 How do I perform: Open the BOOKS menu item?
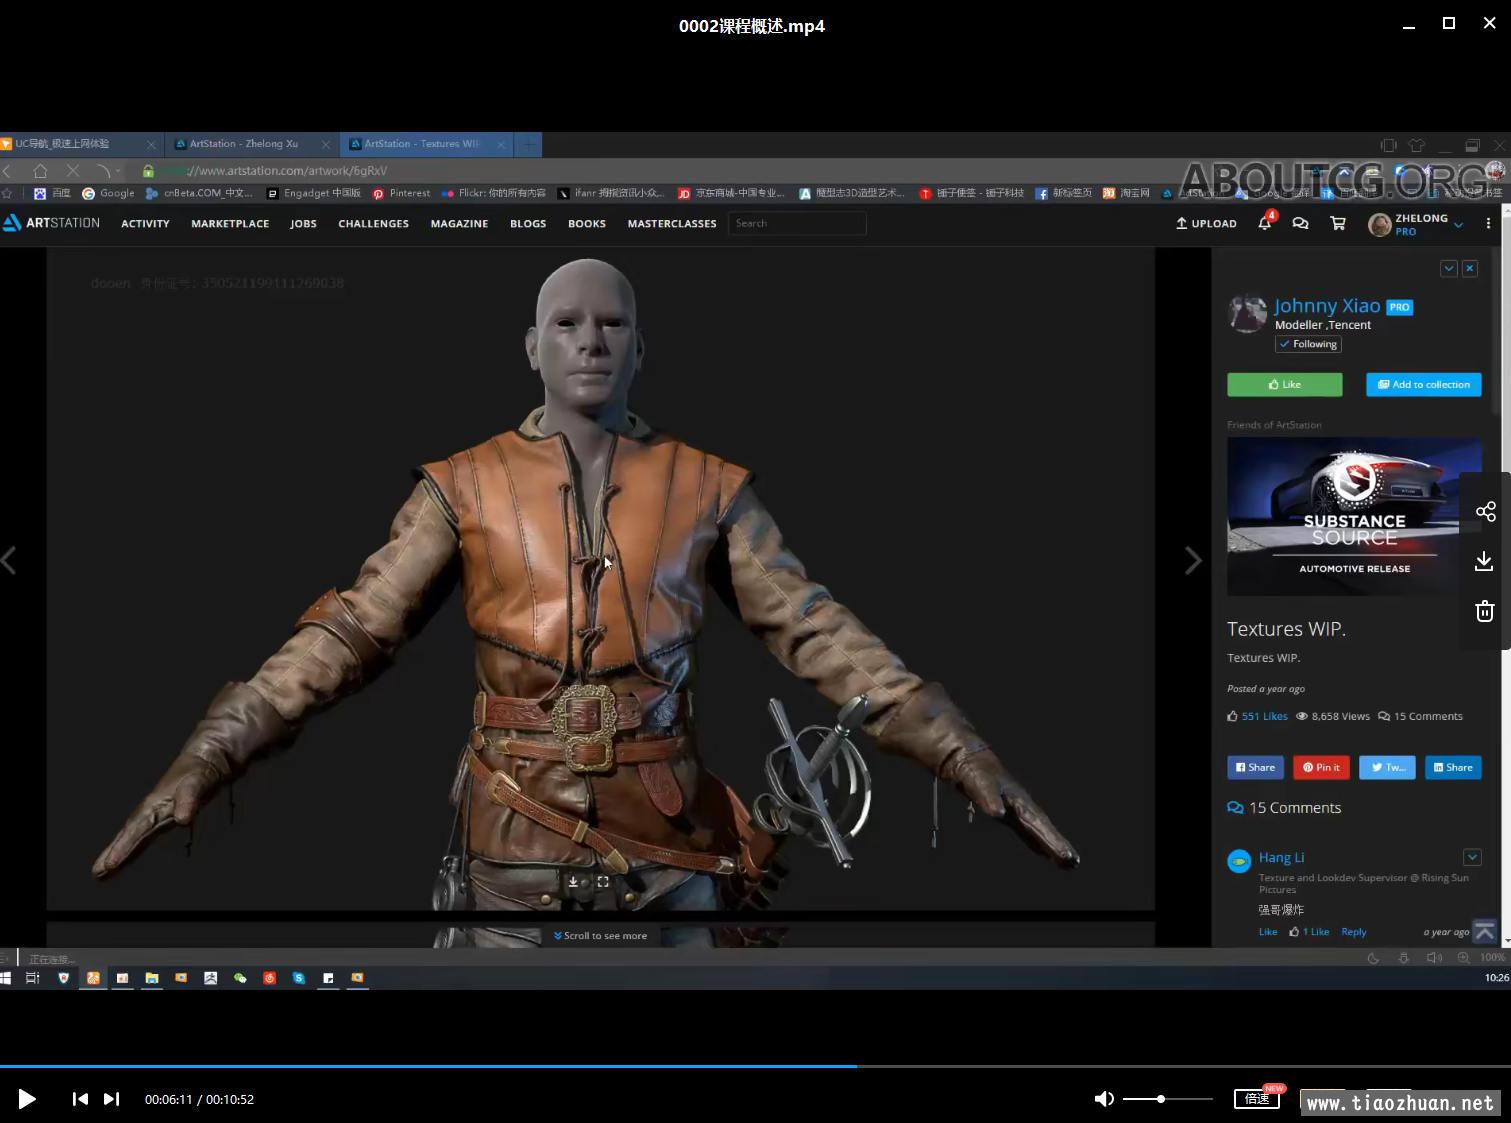click(587, 224)
